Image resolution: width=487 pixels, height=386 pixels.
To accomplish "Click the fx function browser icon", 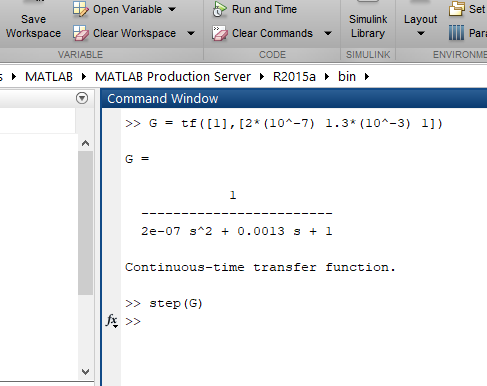I will coord(112,321).
